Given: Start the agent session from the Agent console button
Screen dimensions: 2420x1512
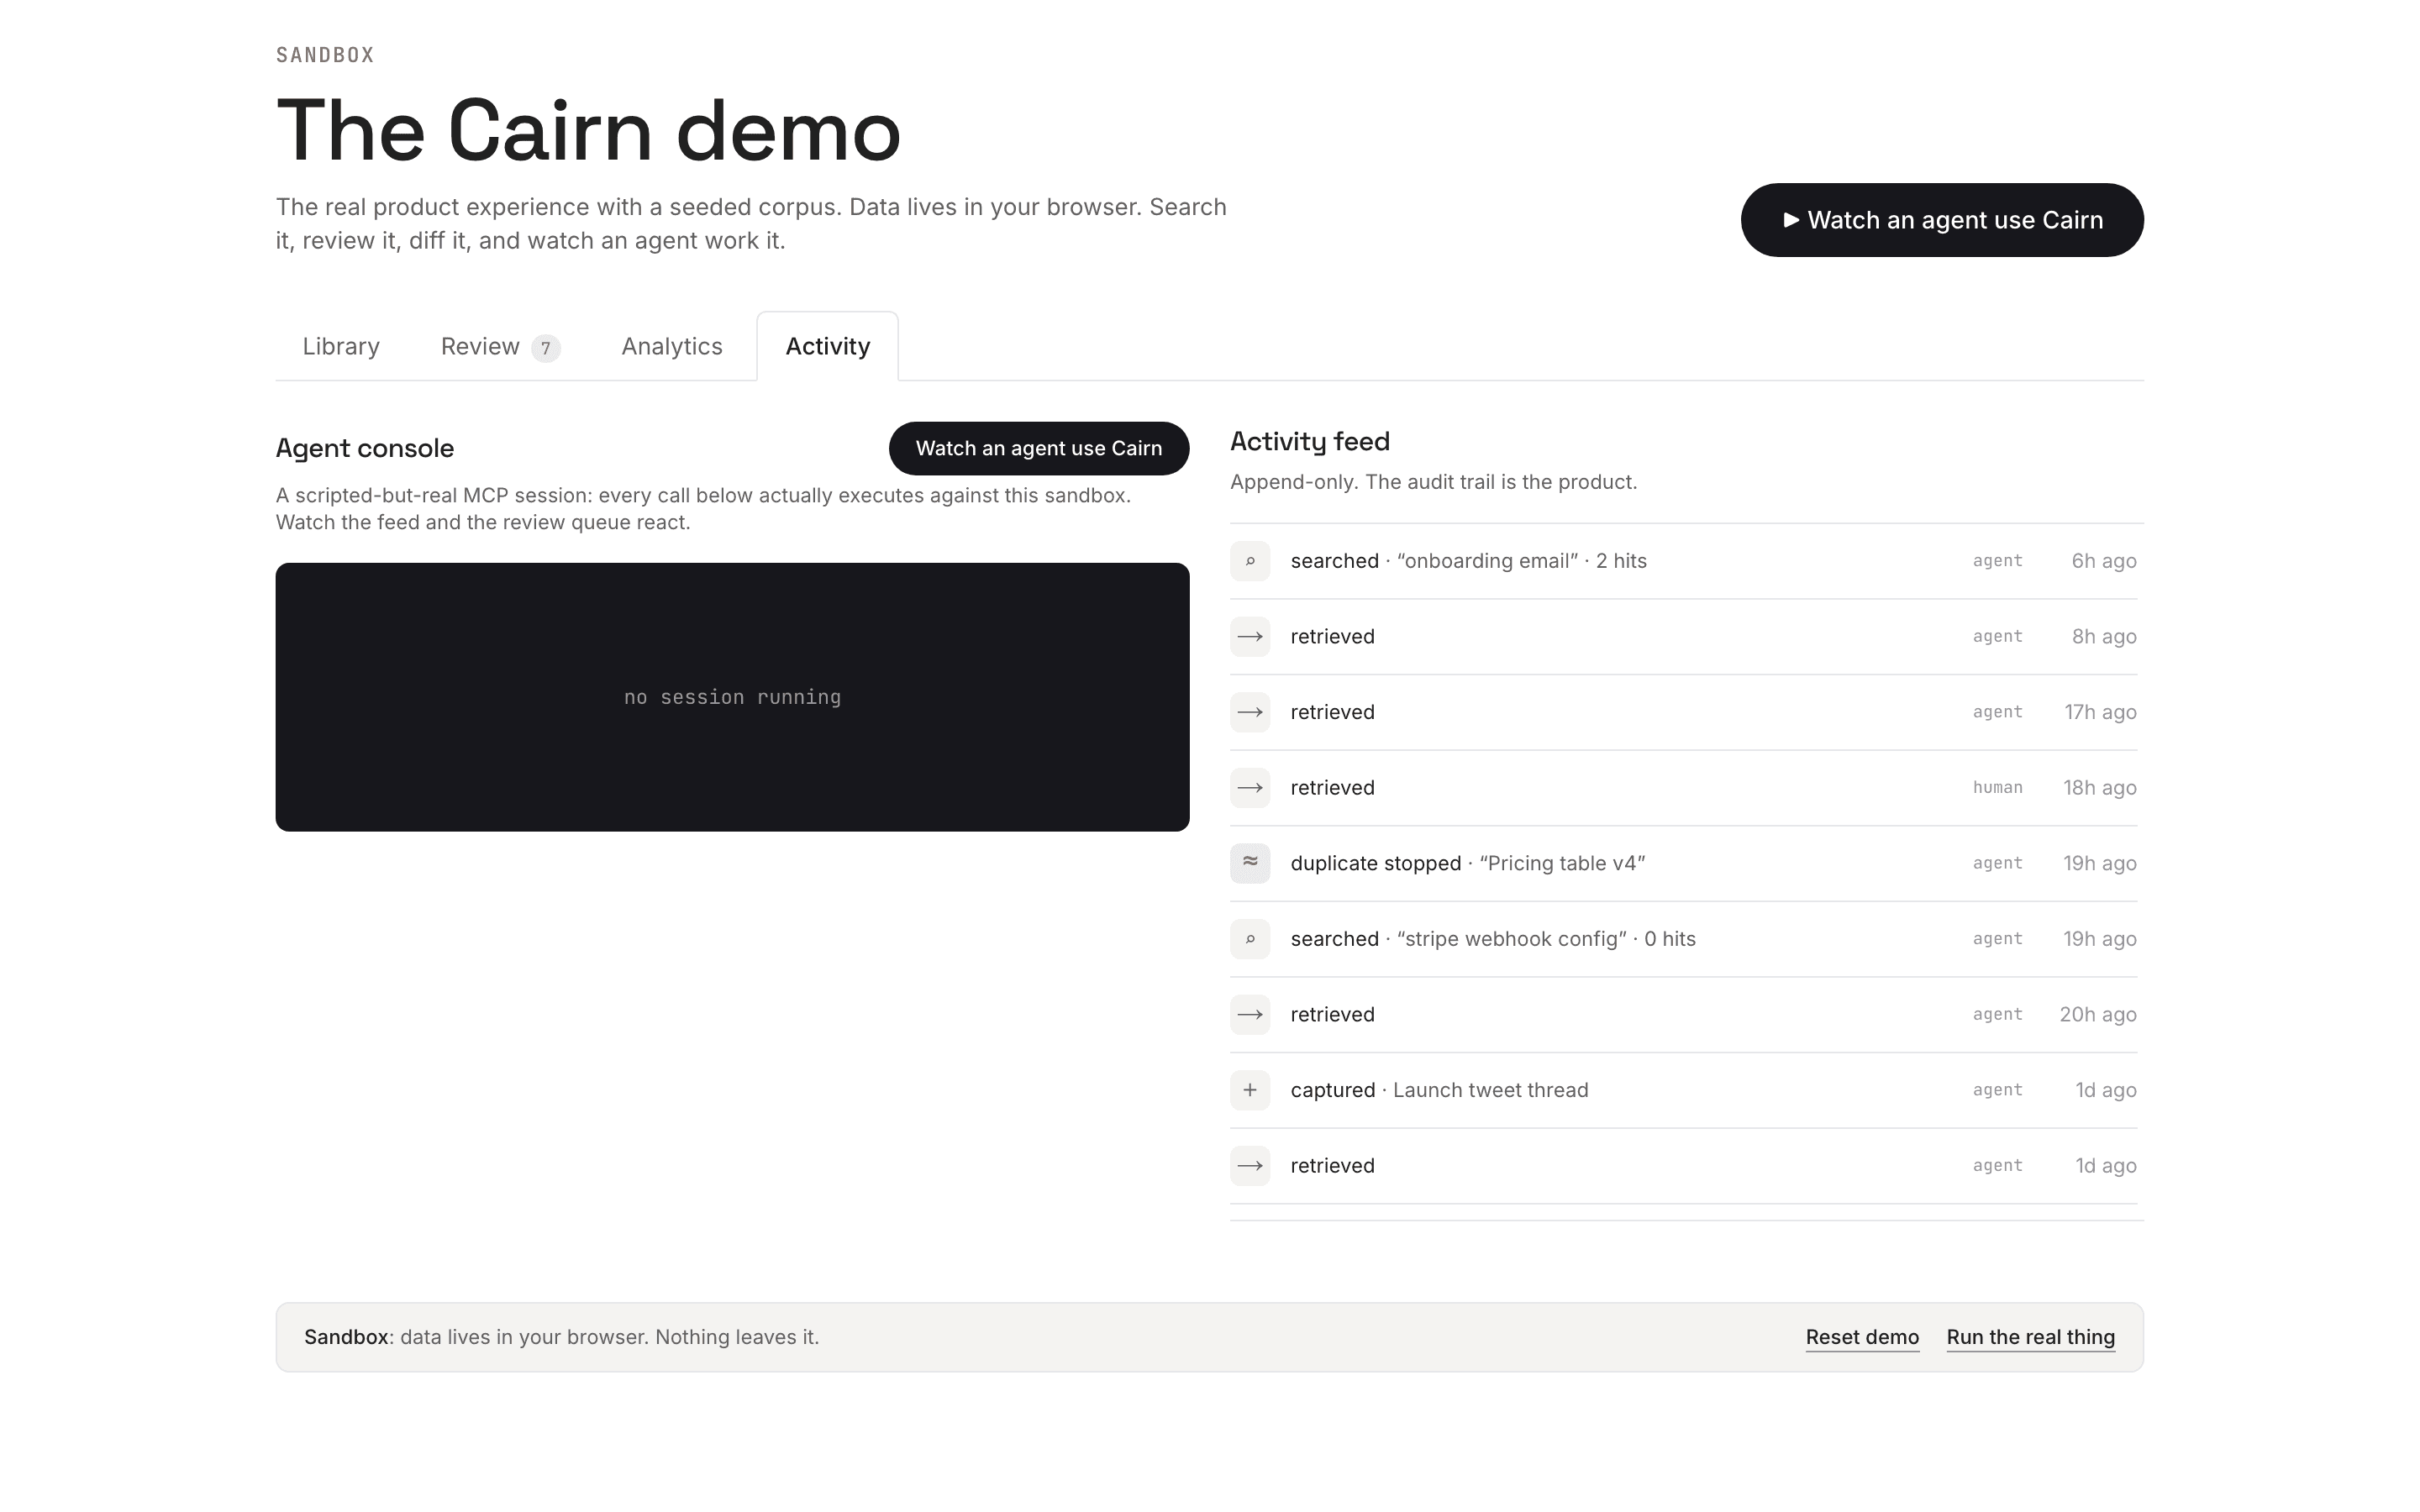Looking at the screenshot, I should (x=1039, y=448).
